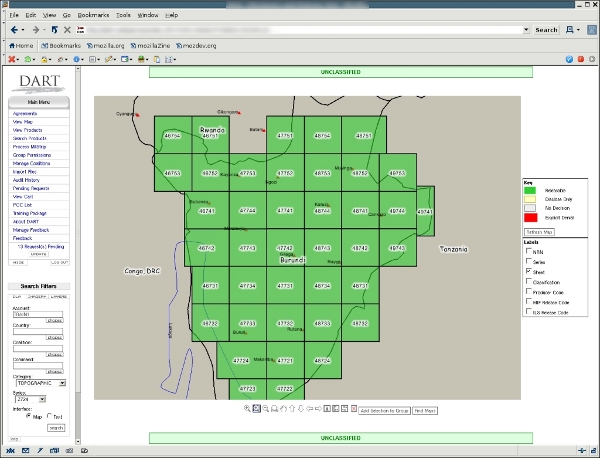This screenshot has height=458, width=600.
Task: Pan the map up with up arrow
Action: pyautogui.click(x=292, y=409)
